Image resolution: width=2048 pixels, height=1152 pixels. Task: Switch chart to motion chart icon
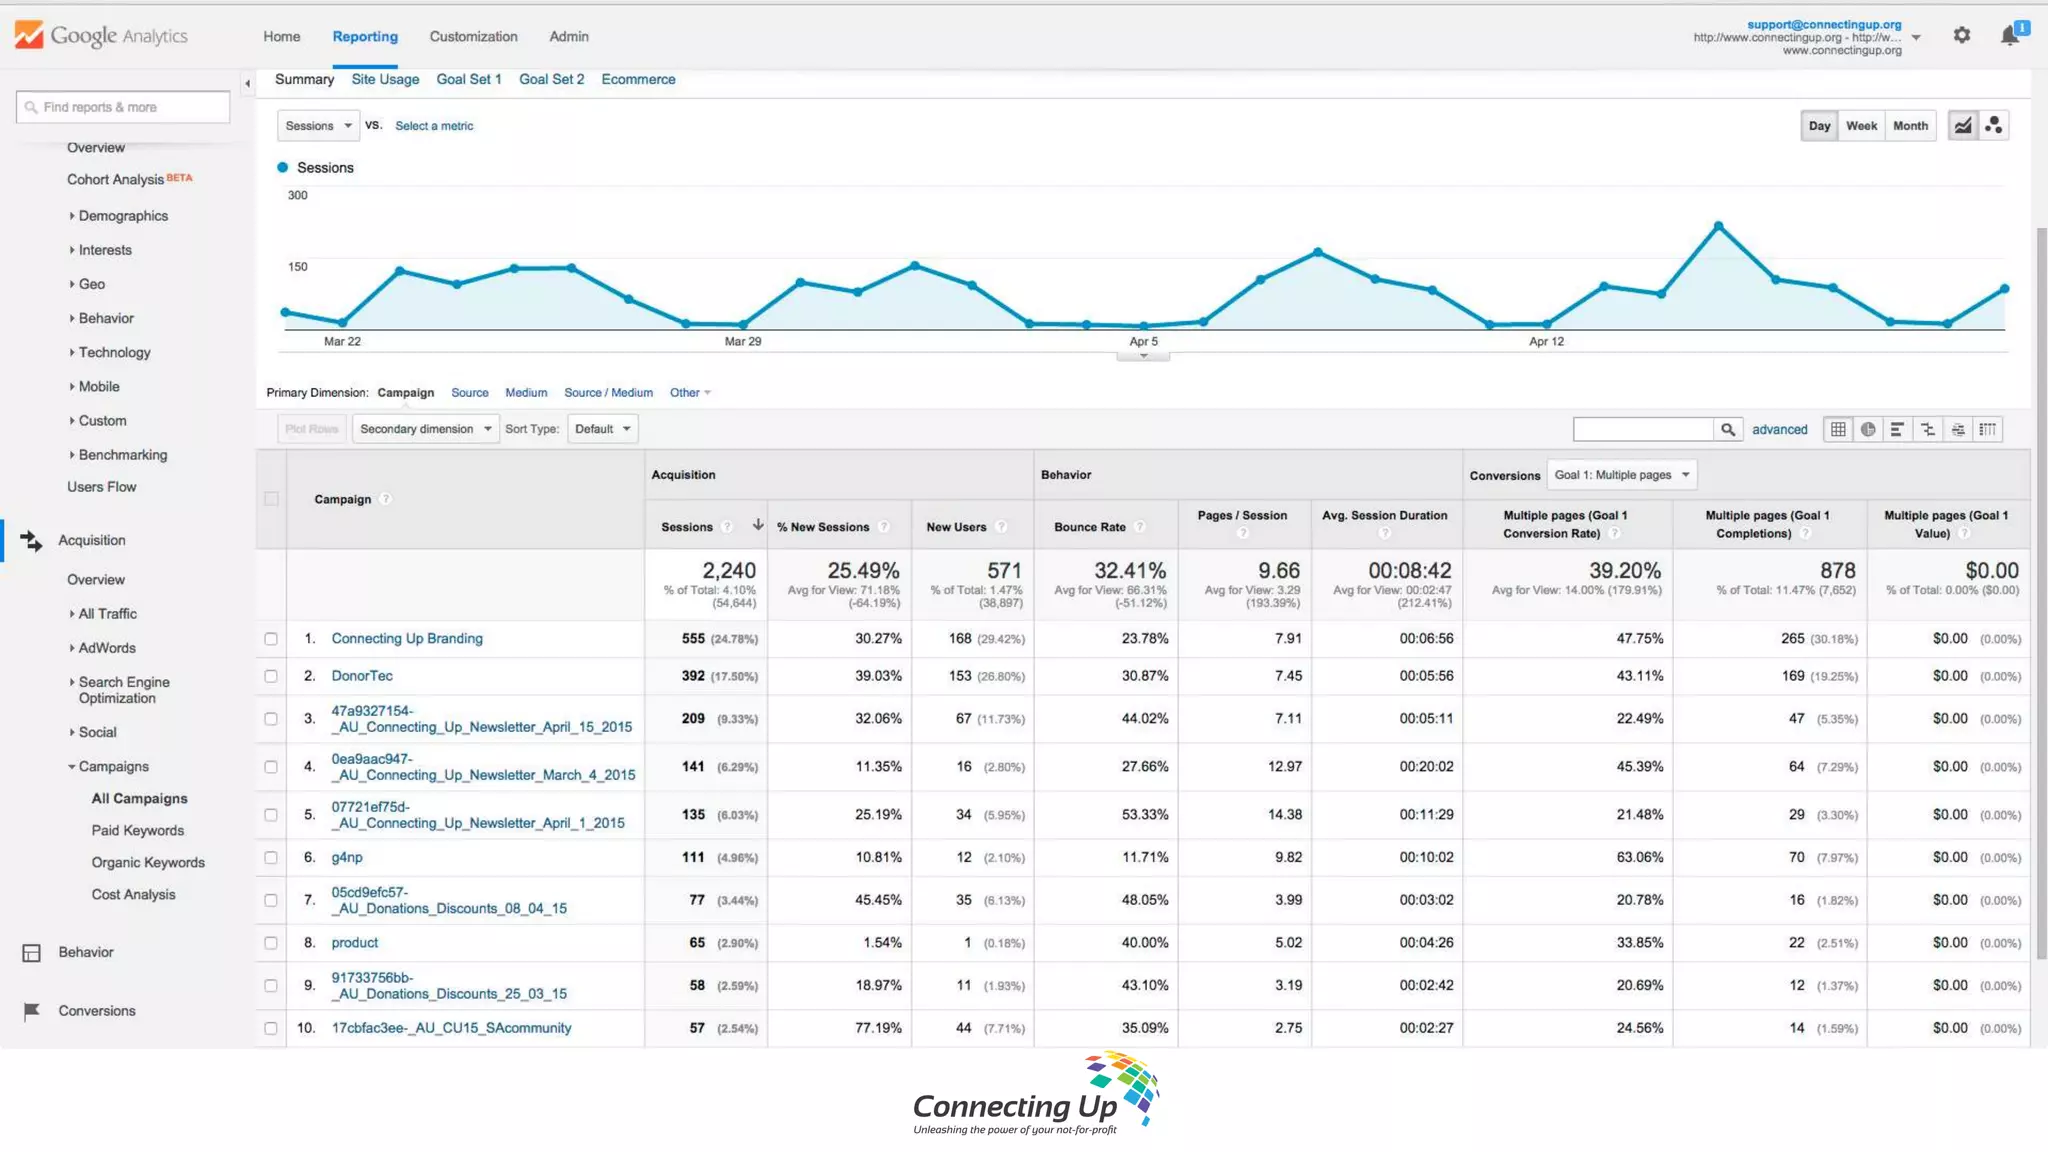pyautogui.click(x=1994, y=125)
